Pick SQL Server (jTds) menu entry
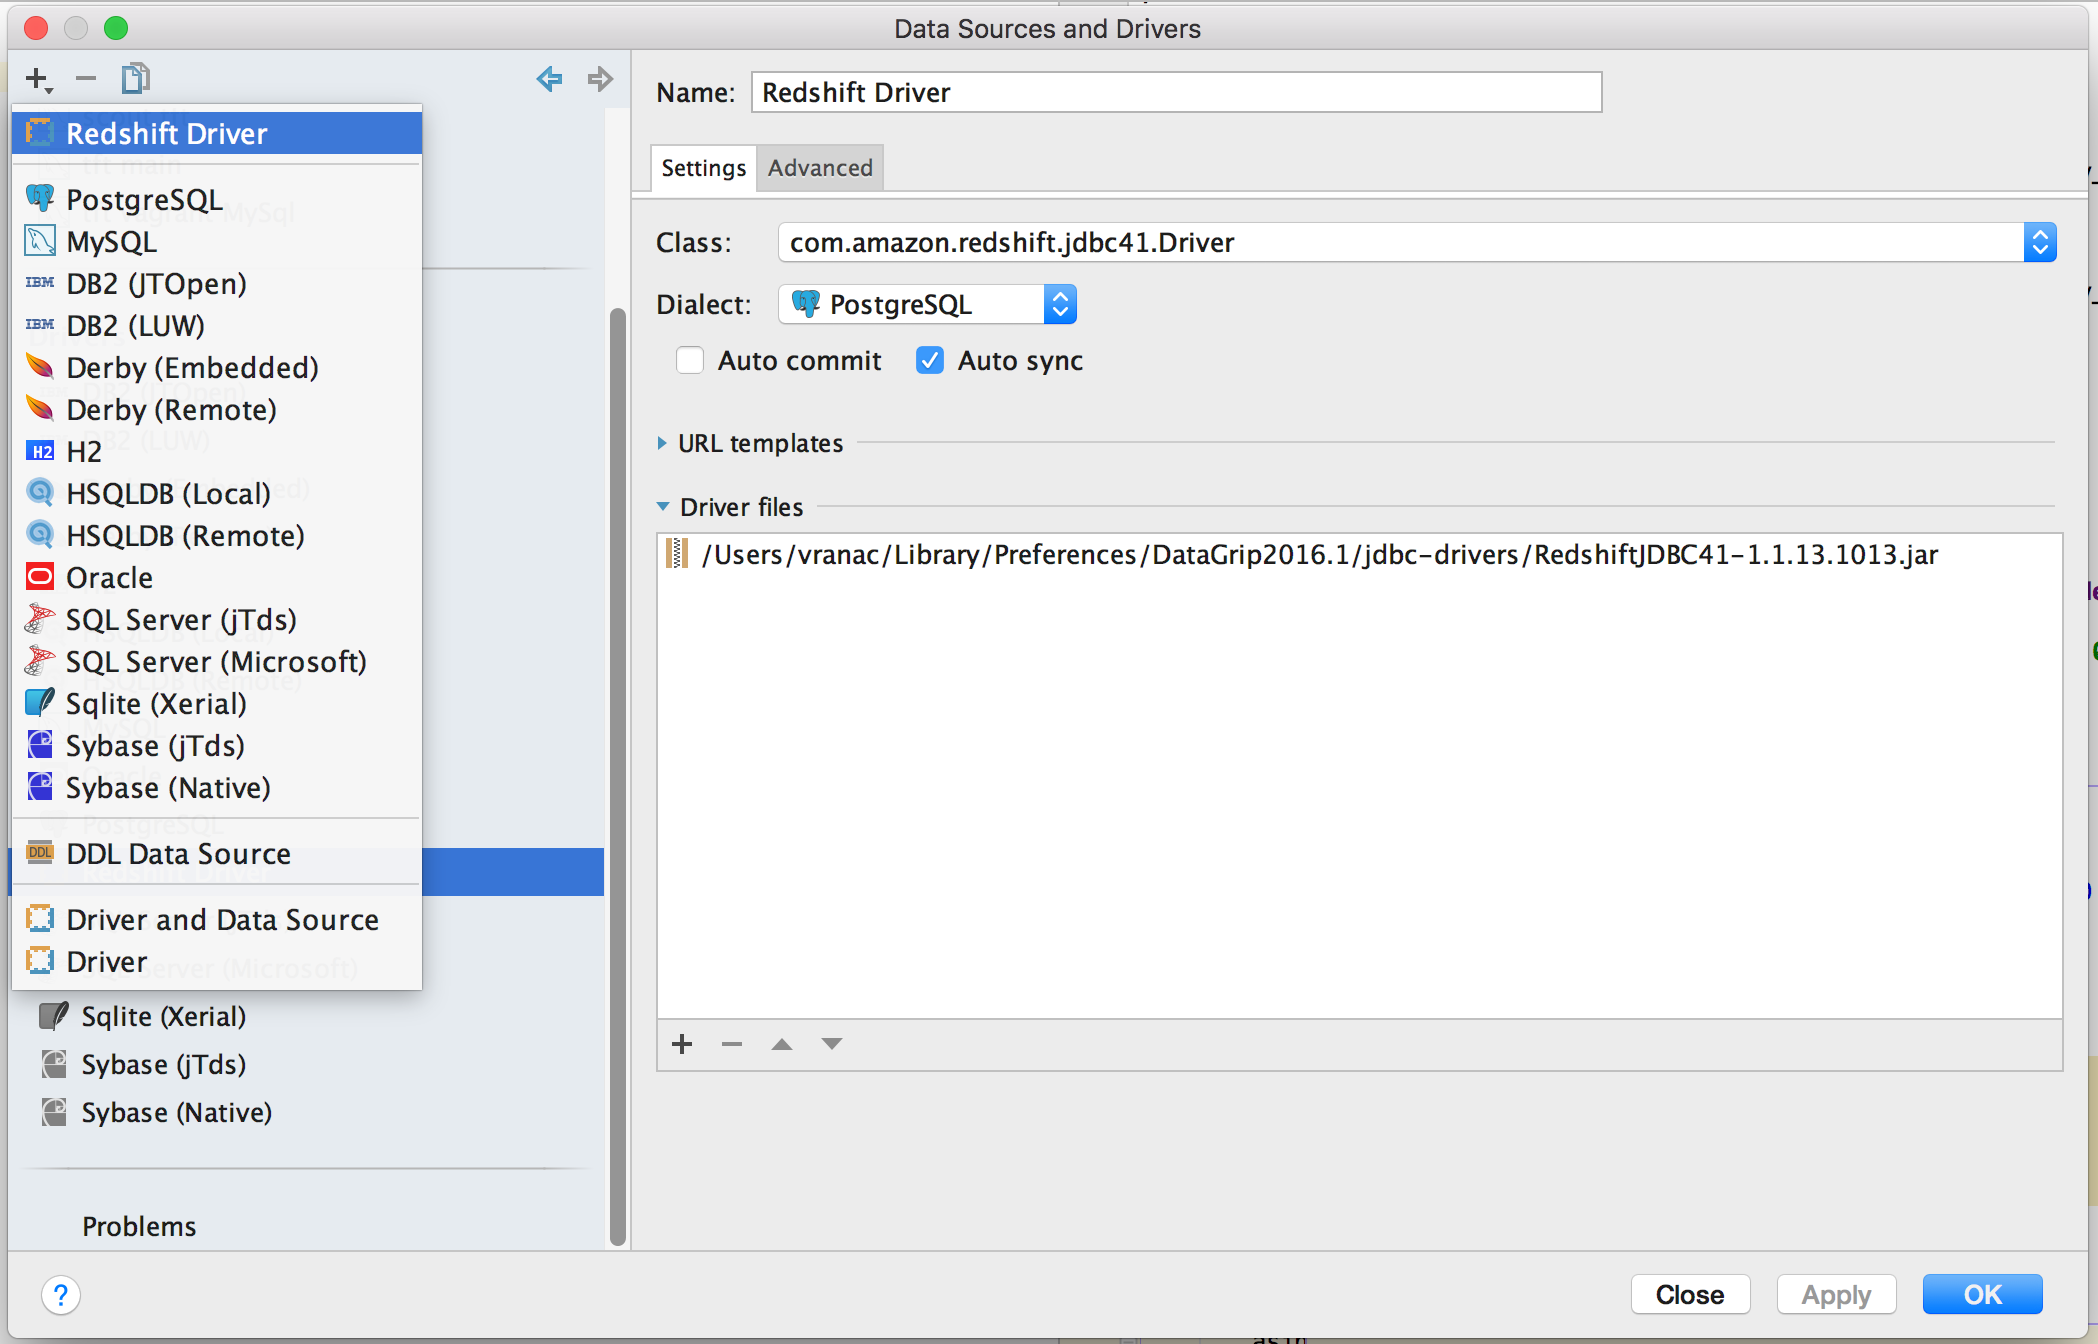Image resolution: width=2098 pixels, height=1344 pixels. point(217,620)
